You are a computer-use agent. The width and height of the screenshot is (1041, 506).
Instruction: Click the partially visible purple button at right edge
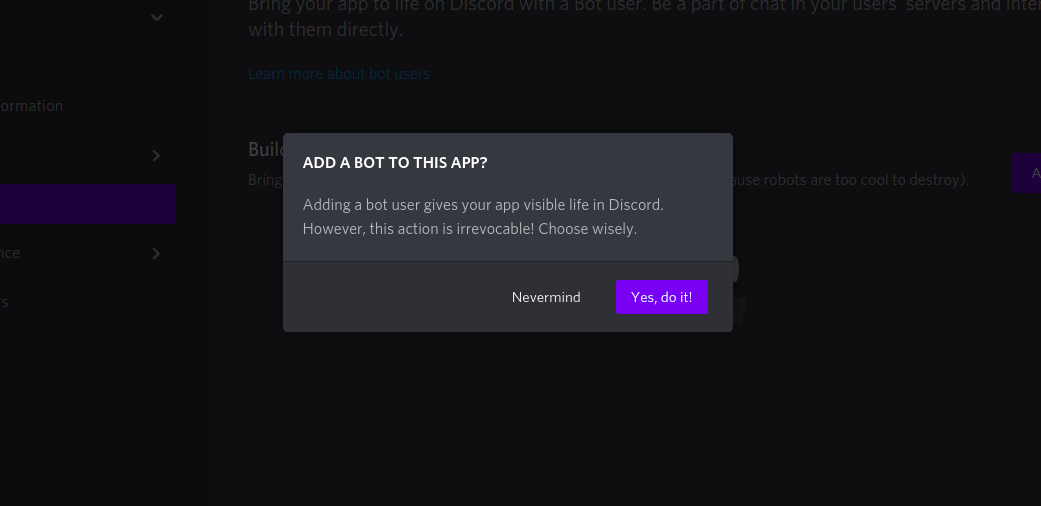tap(1026, 174)
